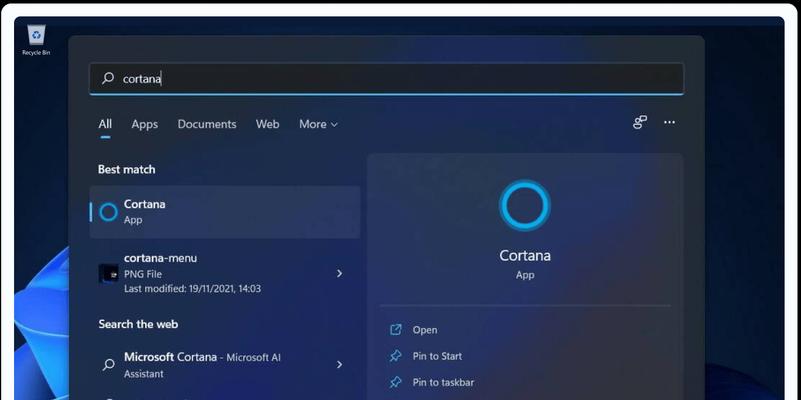
Task: Switch to the All tab
Action: [105, 124]
